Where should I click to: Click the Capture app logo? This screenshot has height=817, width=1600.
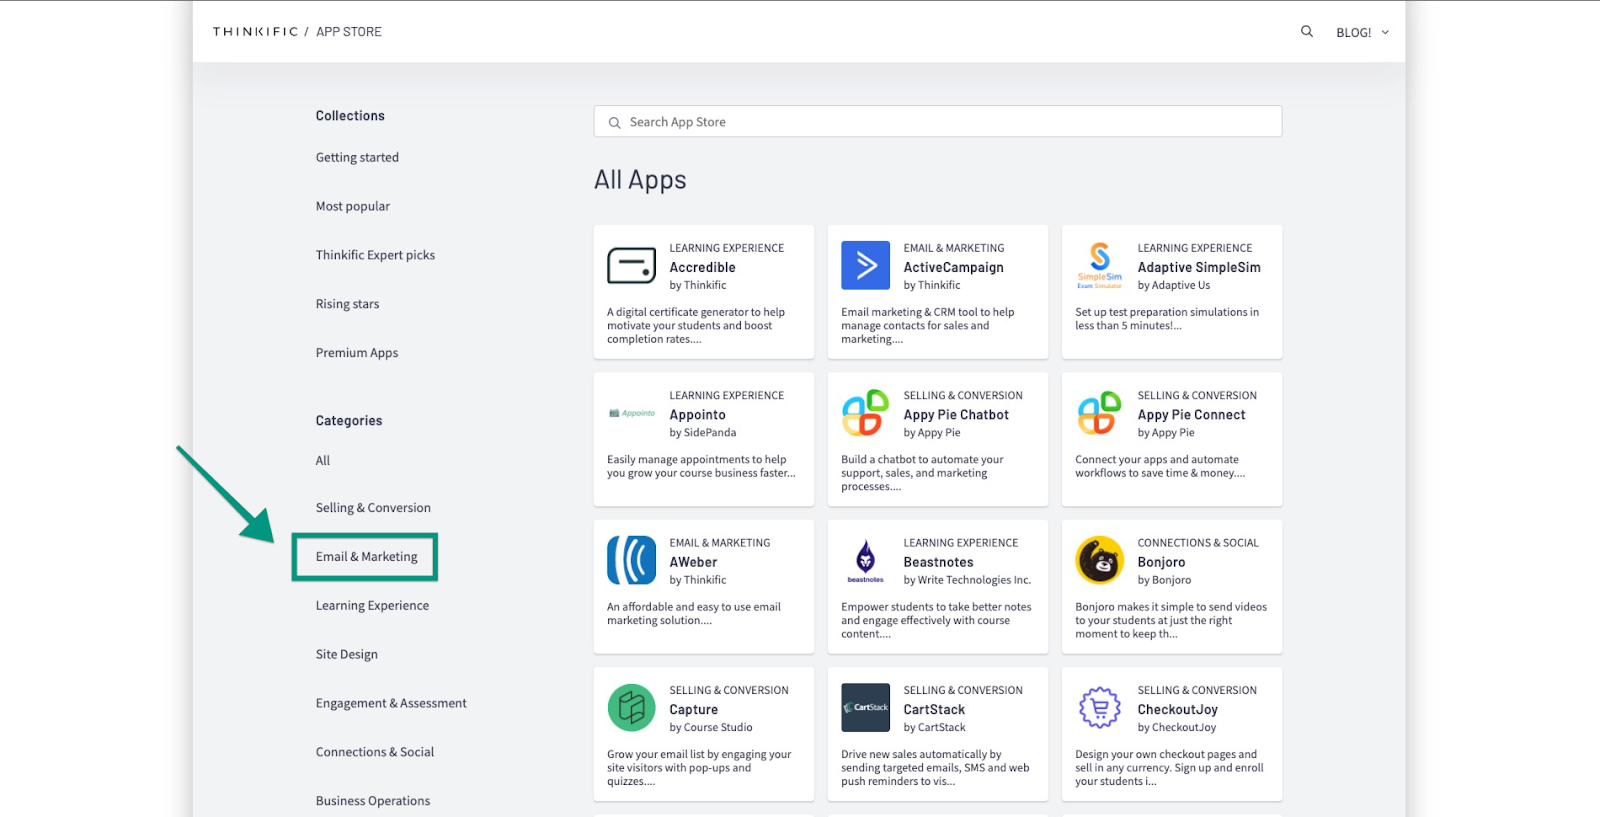[631, 708]
